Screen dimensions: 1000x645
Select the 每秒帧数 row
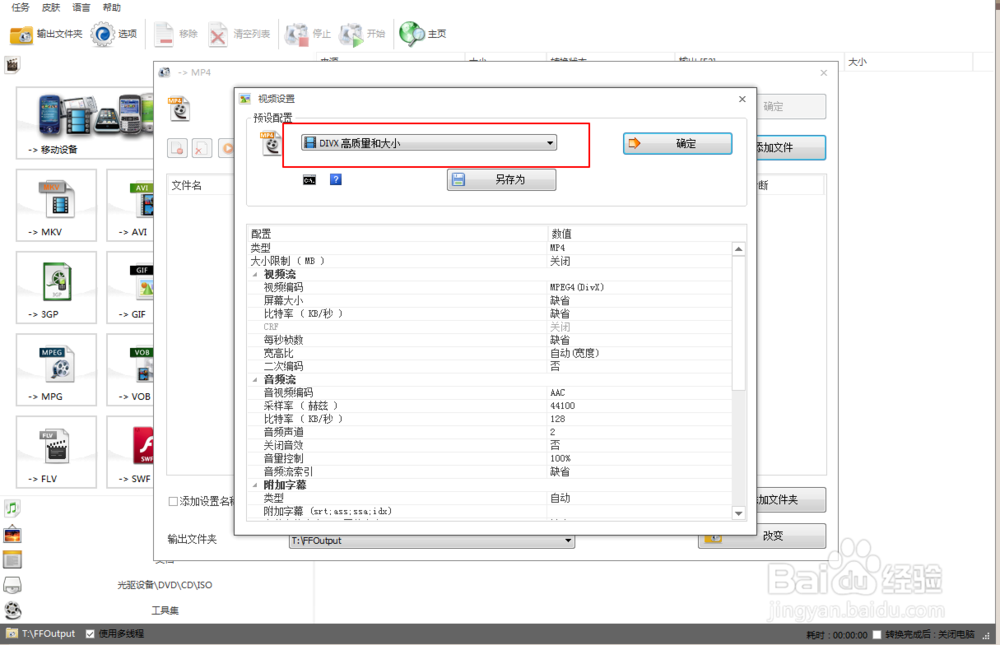click(x=489, y=340)
